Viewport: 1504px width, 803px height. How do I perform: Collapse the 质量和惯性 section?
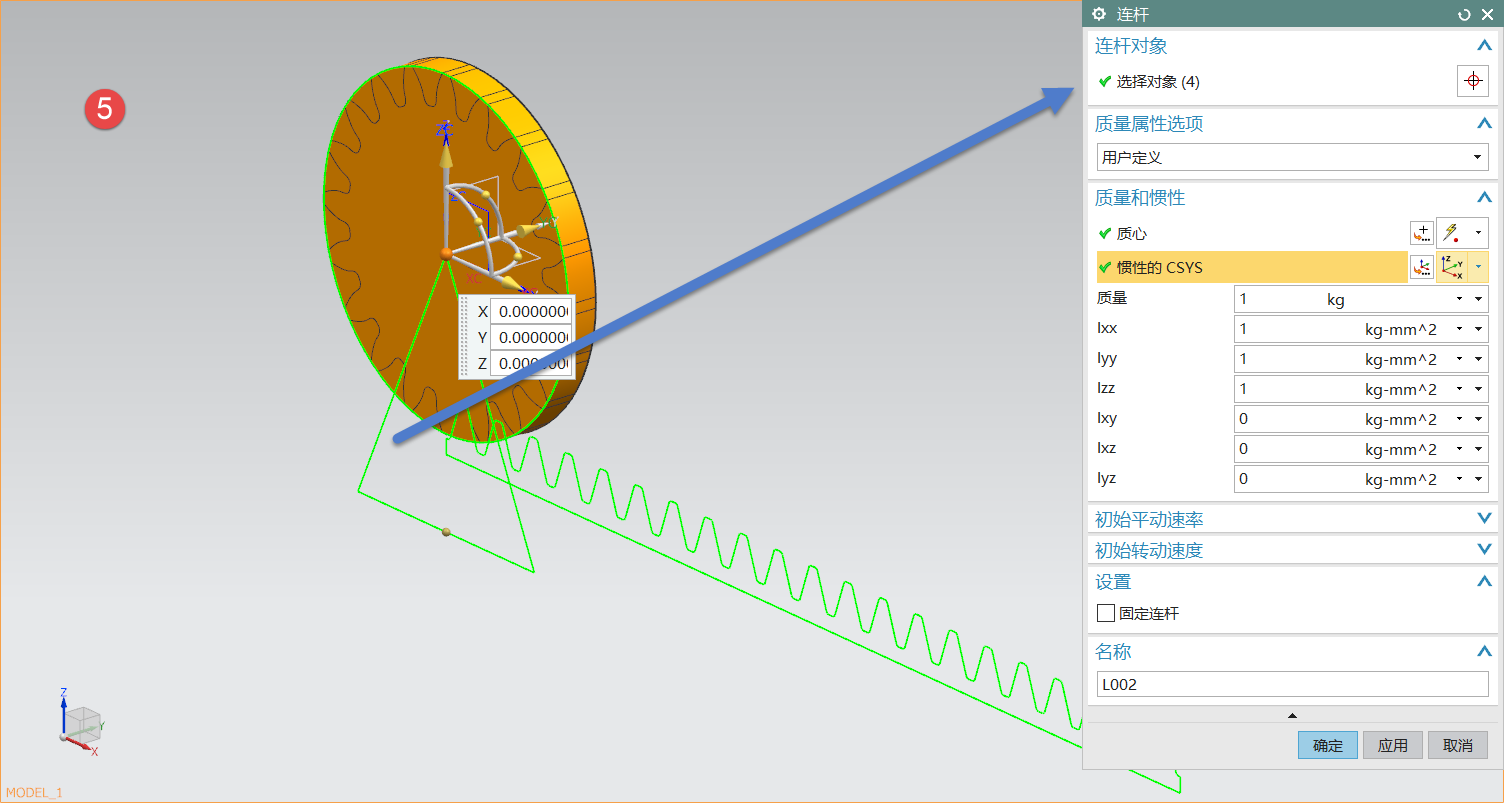[1484, 198]
